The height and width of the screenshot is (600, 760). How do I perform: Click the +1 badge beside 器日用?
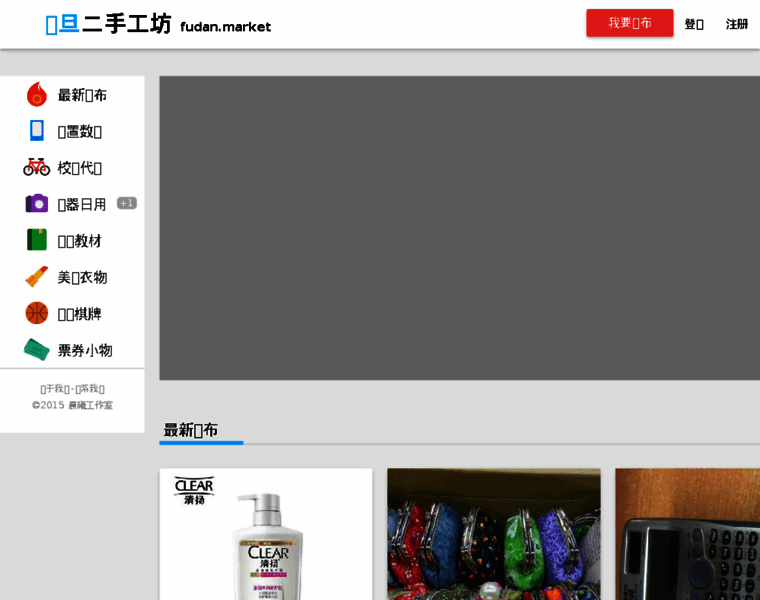[x=127, y=203]
